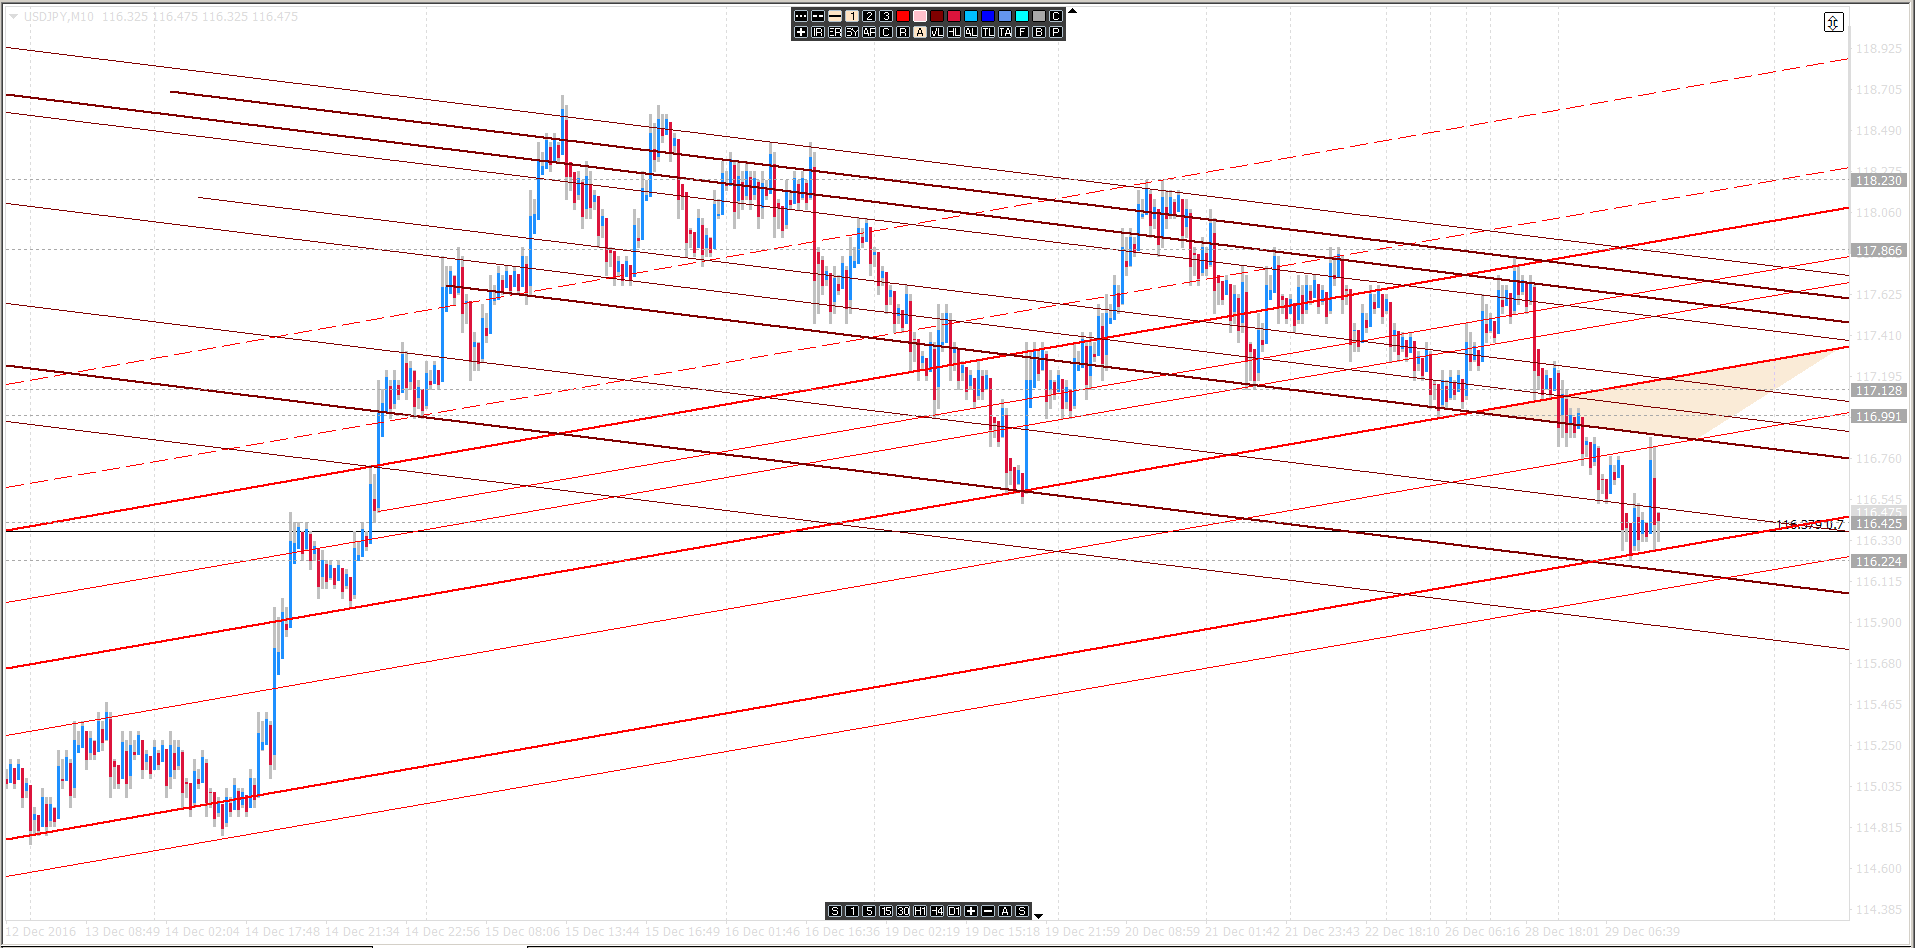Viewport: 1915px width, 948px height.
Task: Click the IR tool button
Action: (x=818, y=32)
